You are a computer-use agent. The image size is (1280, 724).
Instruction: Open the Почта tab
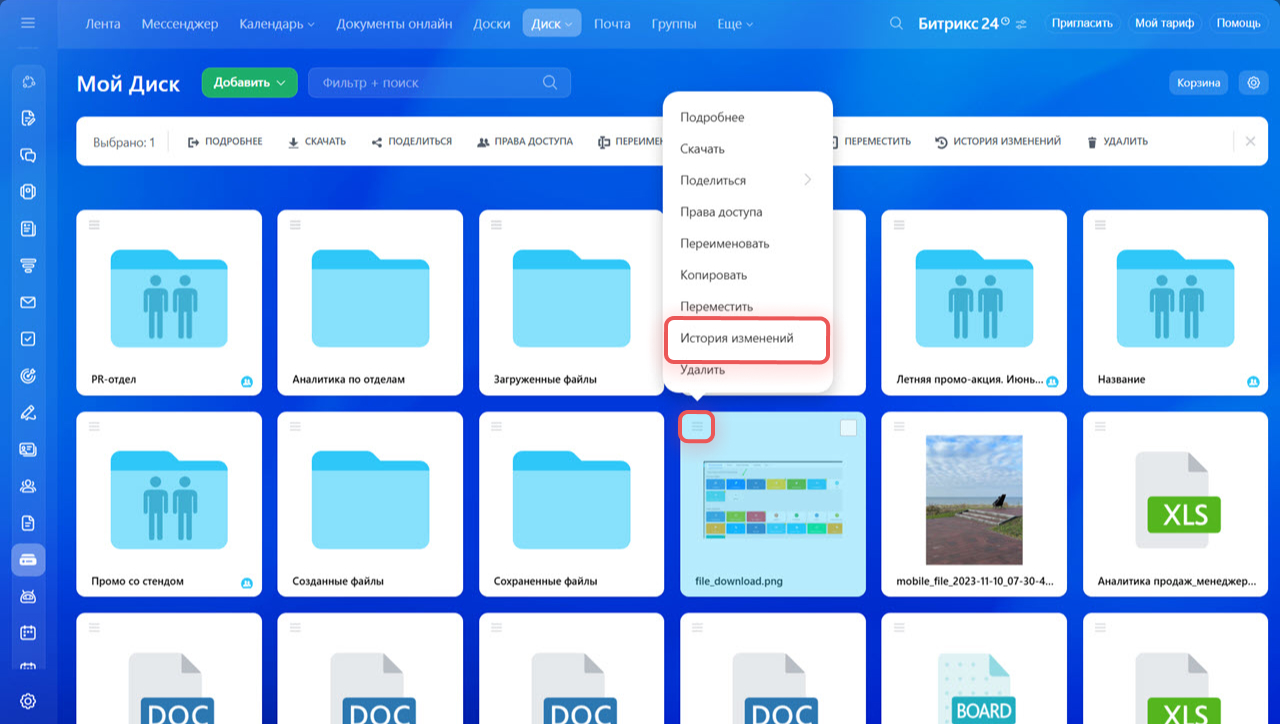tap(612, 23)
